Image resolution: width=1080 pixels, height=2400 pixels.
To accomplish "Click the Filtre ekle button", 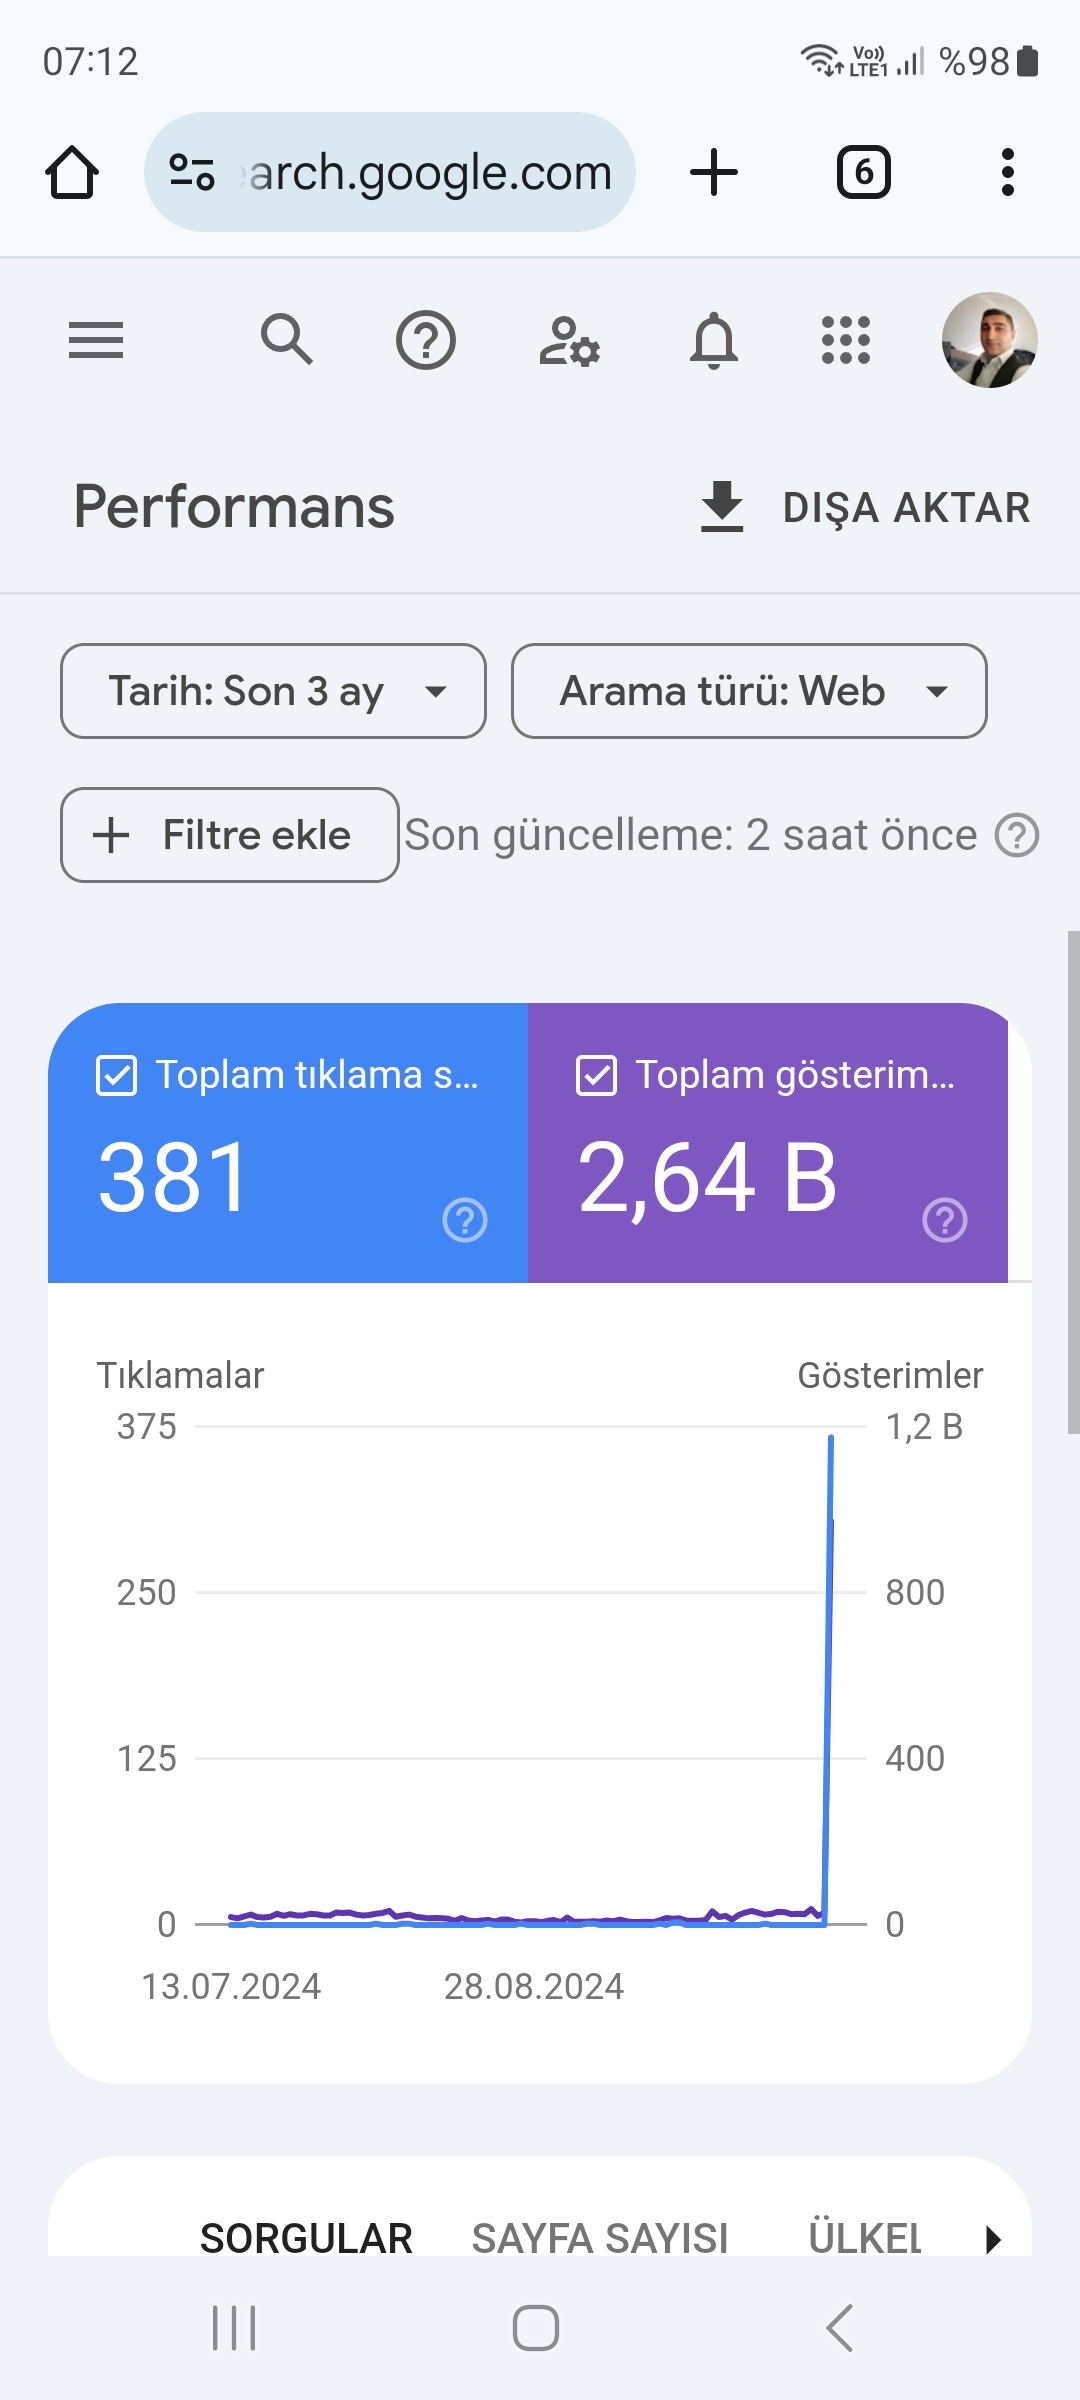I will click(230, 835).
